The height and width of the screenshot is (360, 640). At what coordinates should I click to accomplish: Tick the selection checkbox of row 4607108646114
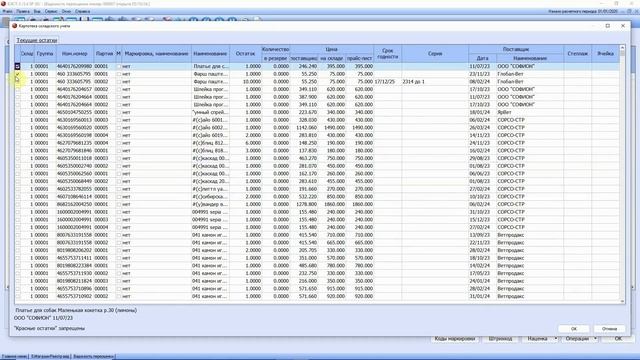click(x=18, y=197)
